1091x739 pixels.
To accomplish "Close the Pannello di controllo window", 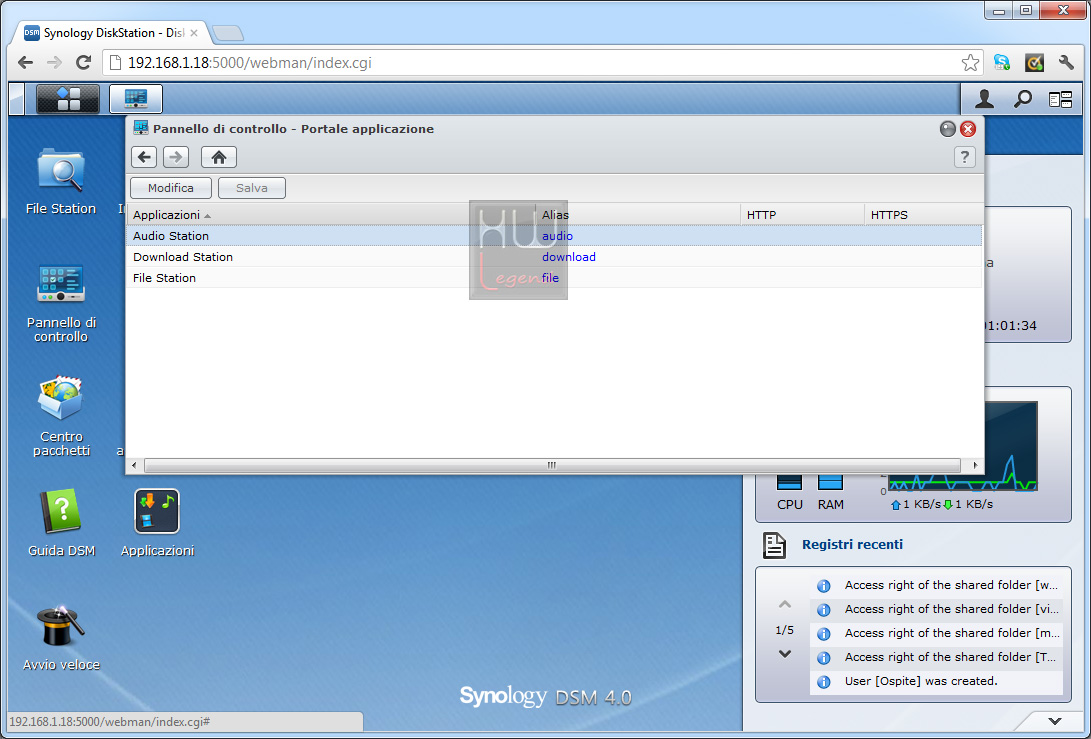I will coord(968,129).
